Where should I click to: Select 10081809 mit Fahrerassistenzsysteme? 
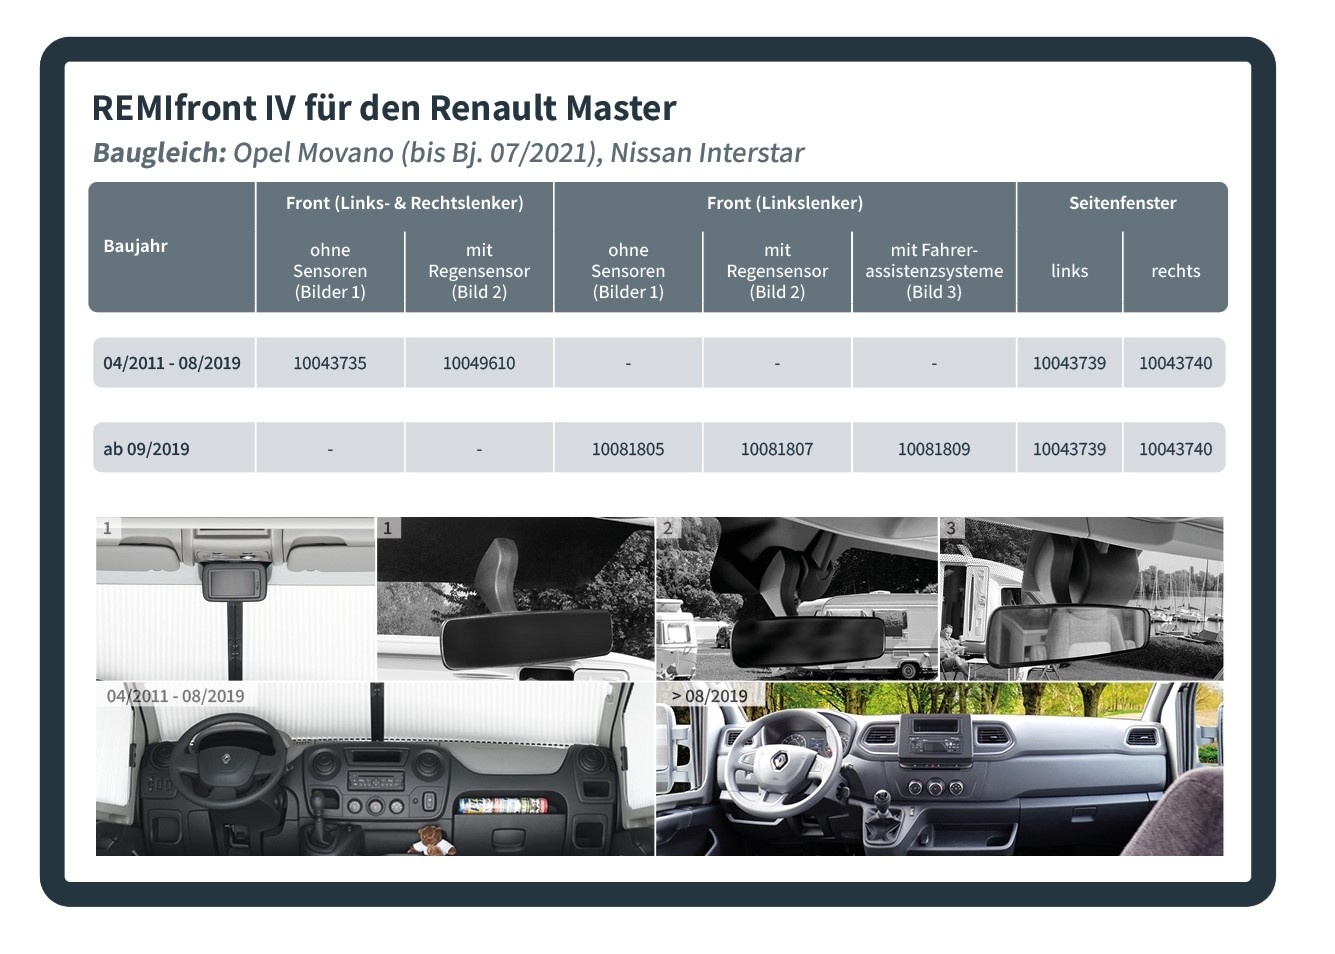click(932, 447)
